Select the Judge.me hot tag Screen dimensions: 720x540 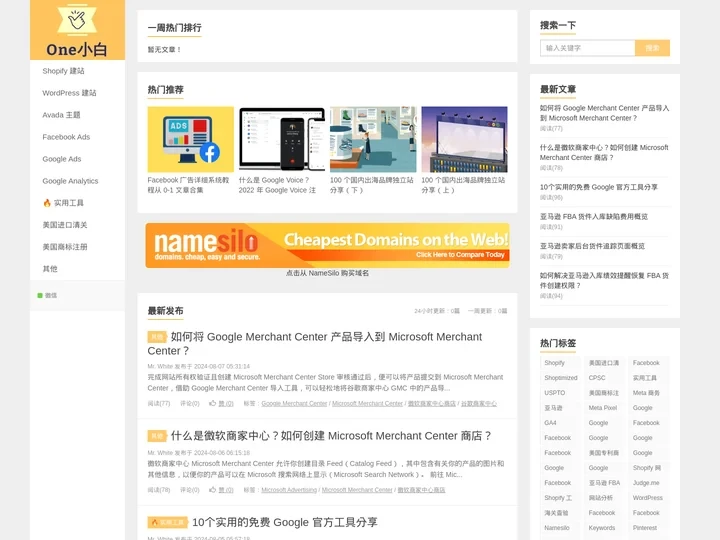(646, 483)
